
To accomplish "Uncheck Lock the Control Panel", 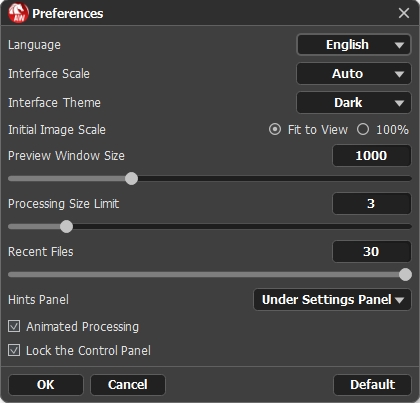I will point(14,350).
